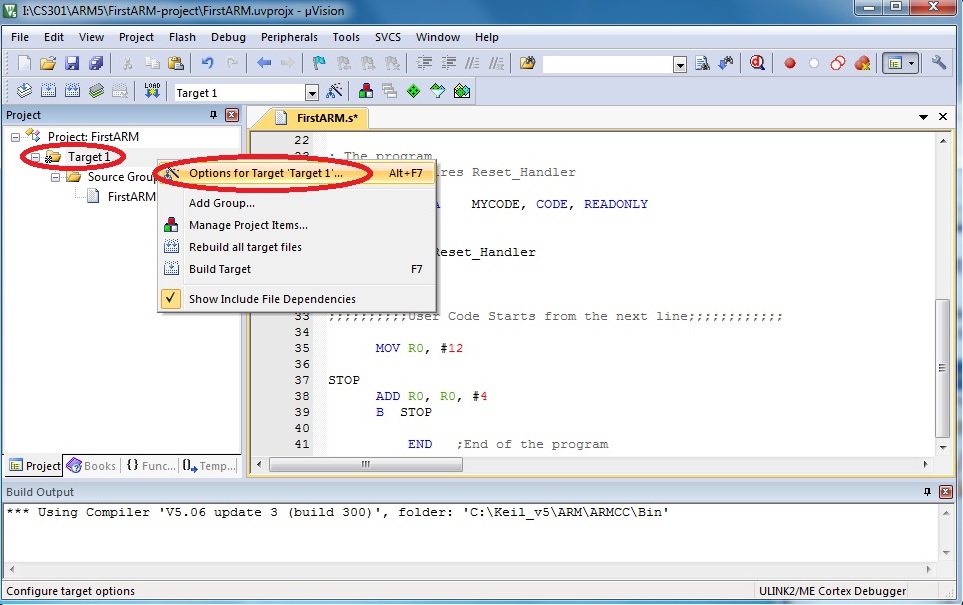Viewport: 963px width, 605px height.
Task: Kill all breakpoints with the red-X icon
Action: point(862,63)
